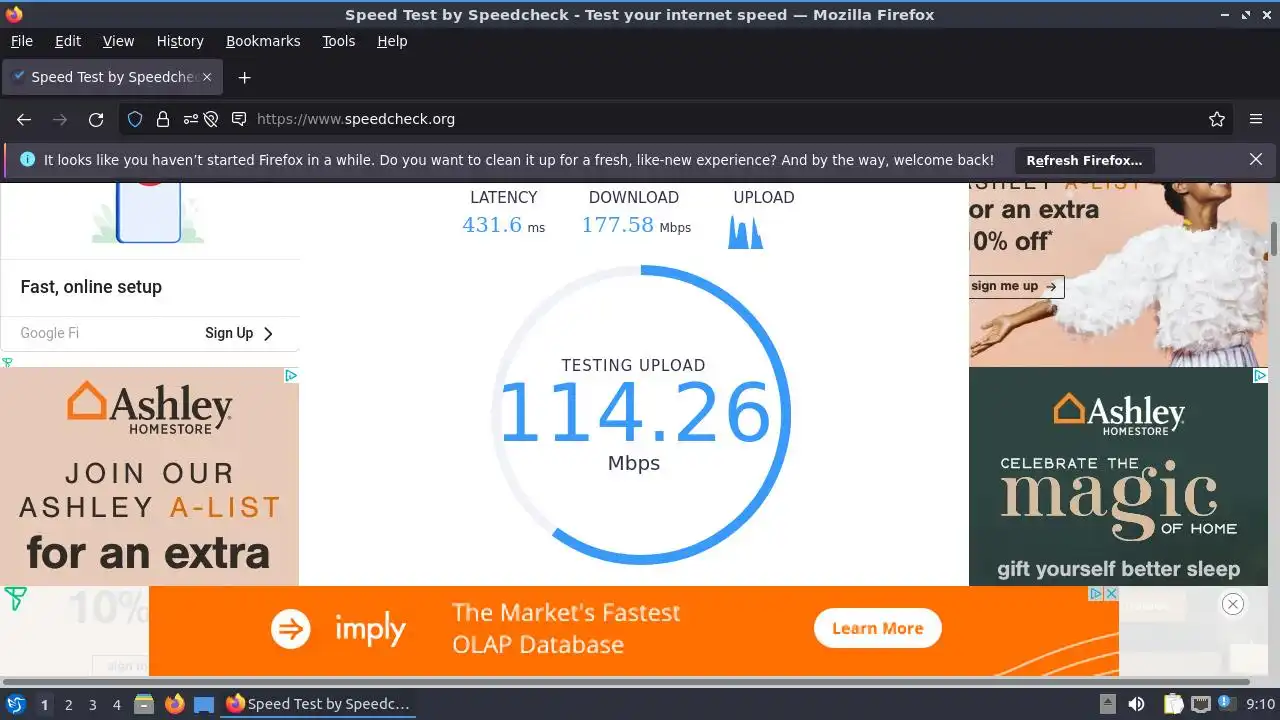Click the forward navigation arrow
This screenshot has width=1280, height=720.
tap(60, 119)
